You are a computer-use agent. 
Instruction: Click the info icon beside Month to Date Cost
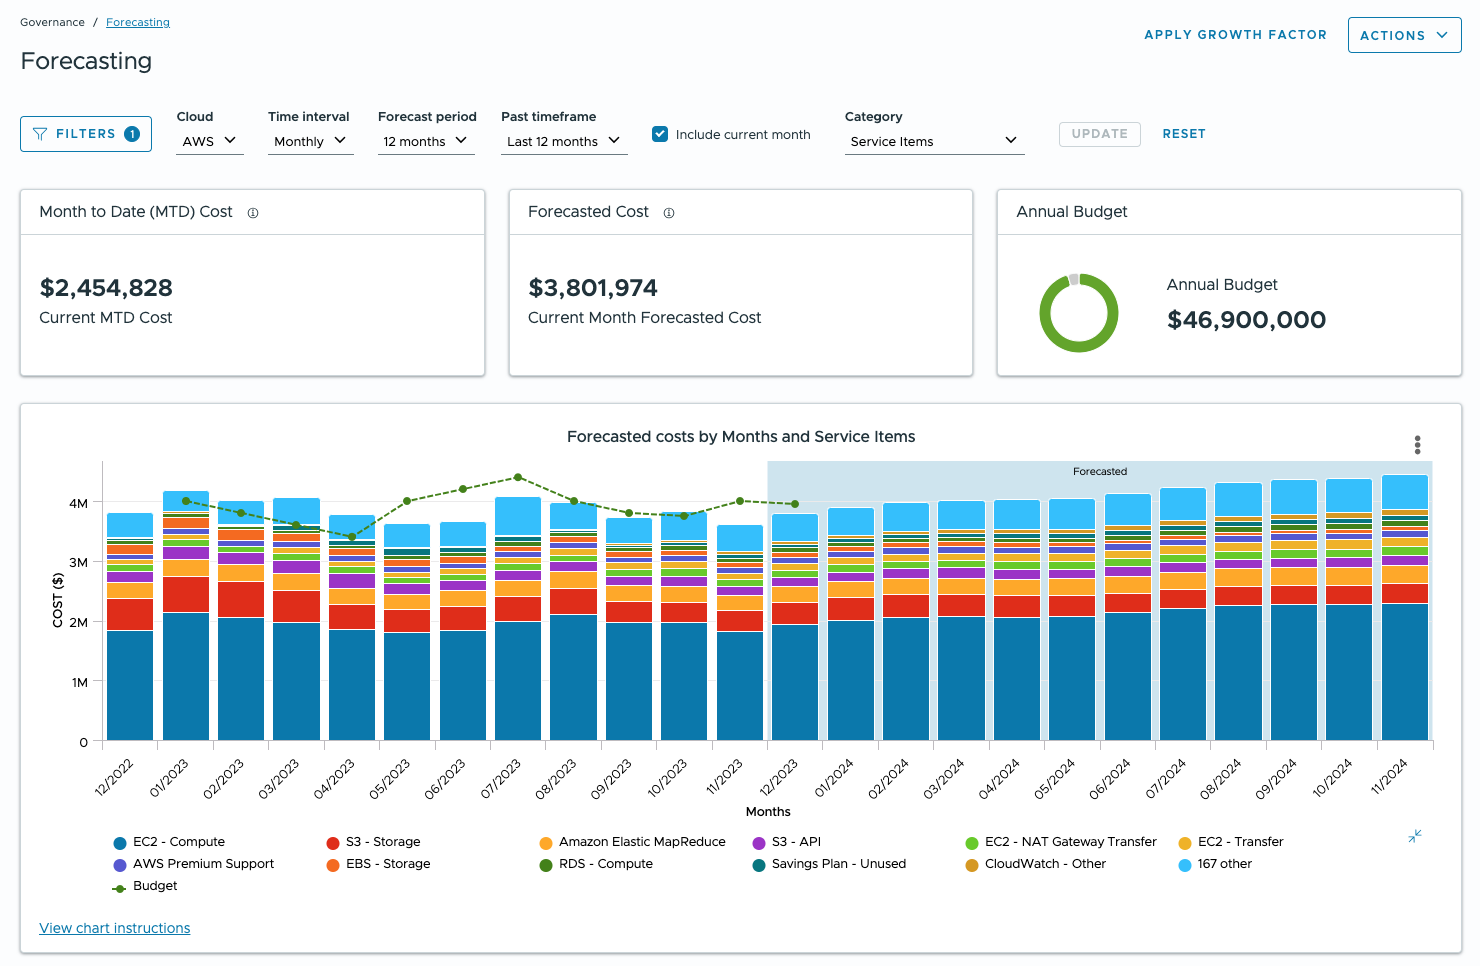click(x=253, y=213)
